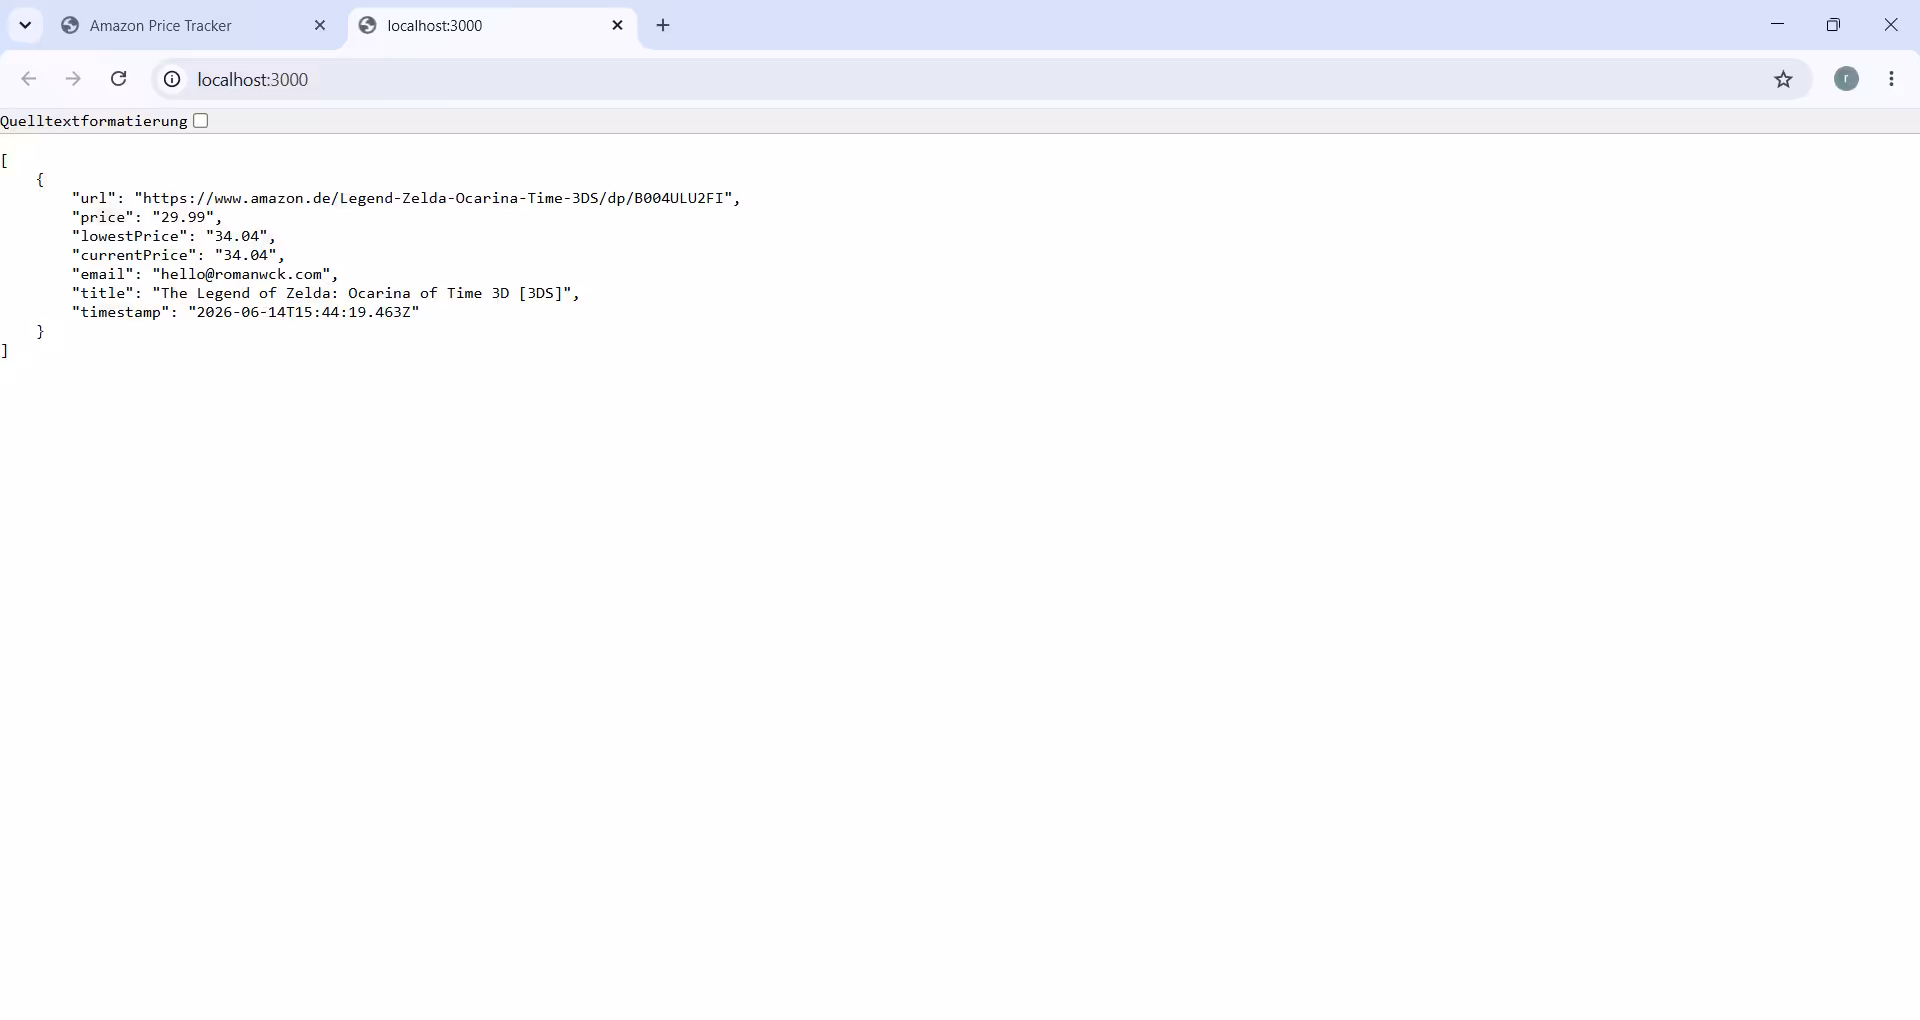1920x1020 pixels.
Task: Go forward to the next page
Action: (x=73, y=79)
